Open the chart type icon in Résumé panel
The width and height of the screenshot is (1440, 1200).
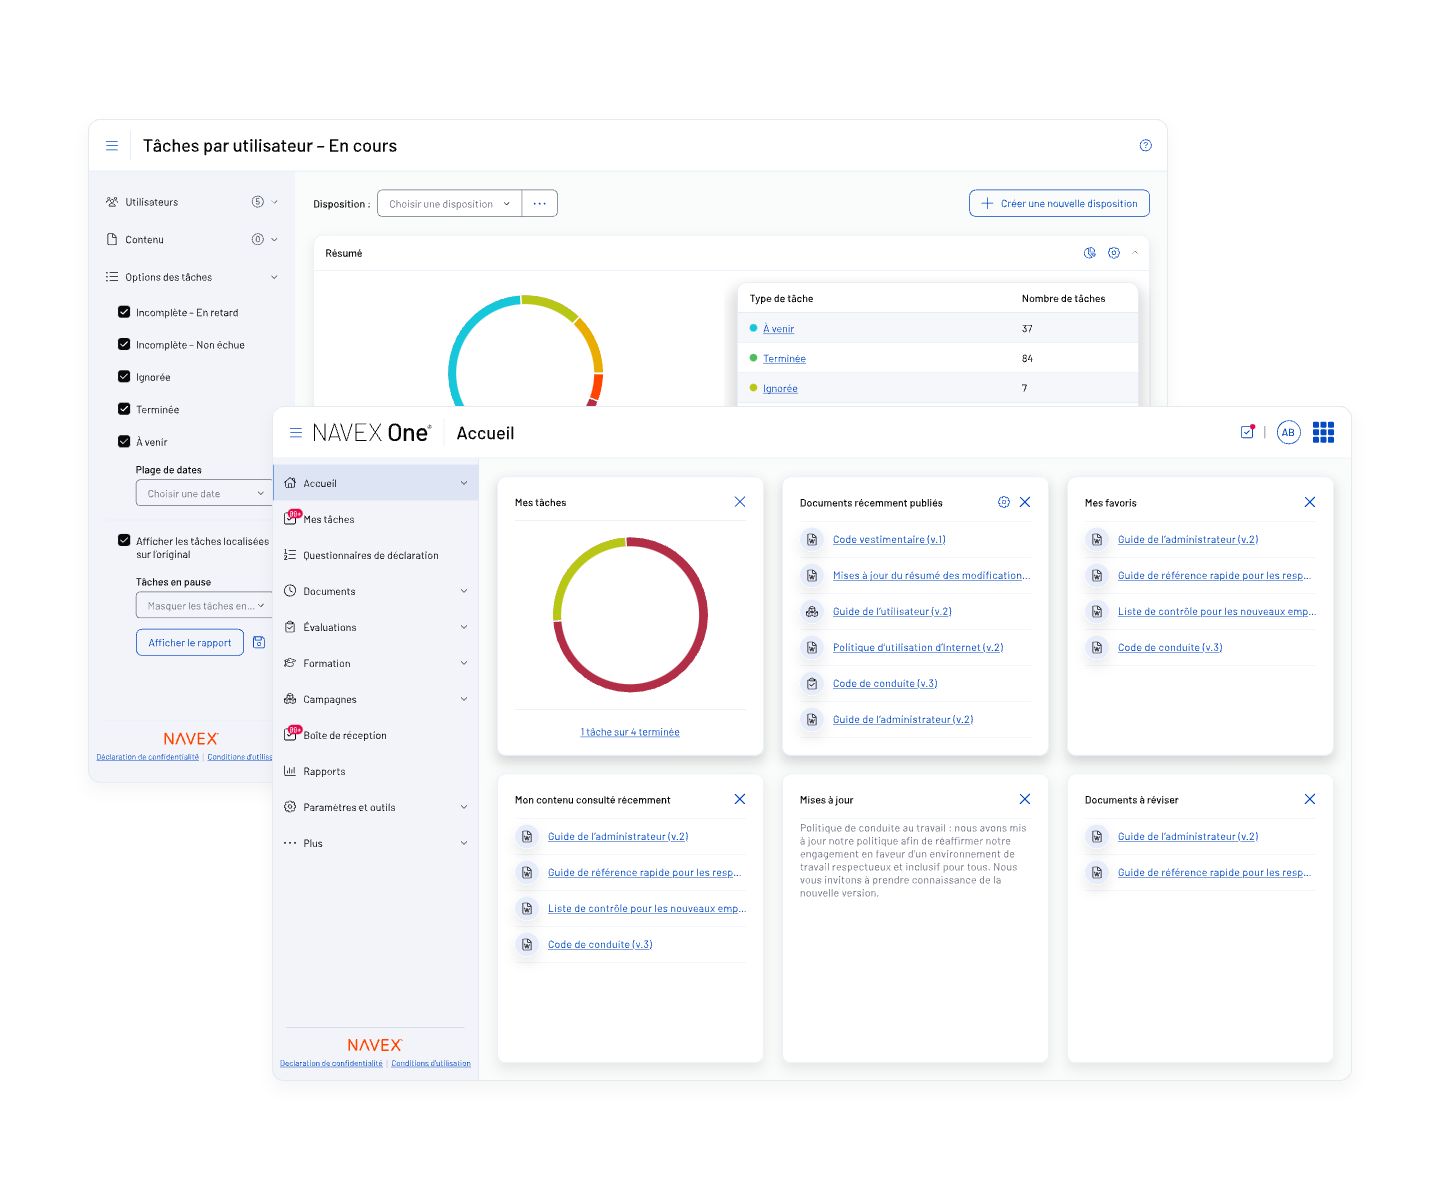point(1090,253)
